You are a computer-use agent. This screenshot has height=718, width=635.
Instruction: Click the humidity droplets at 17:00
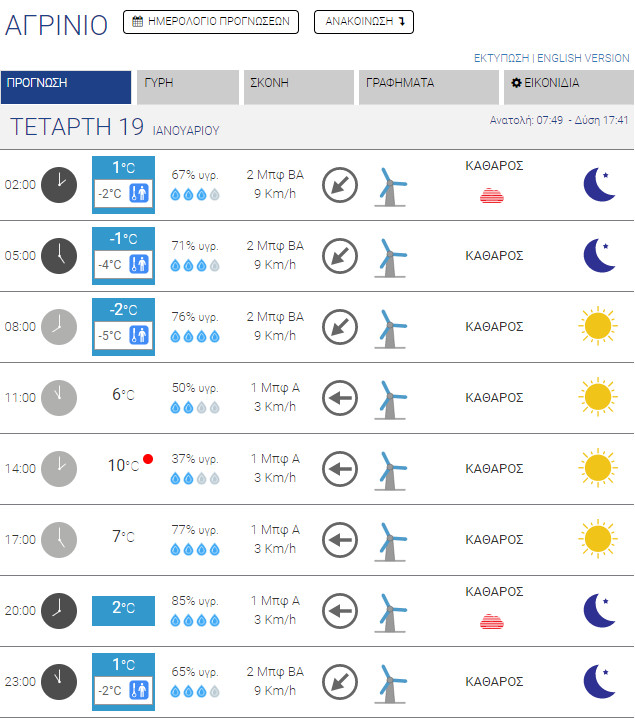pos(194,549)
